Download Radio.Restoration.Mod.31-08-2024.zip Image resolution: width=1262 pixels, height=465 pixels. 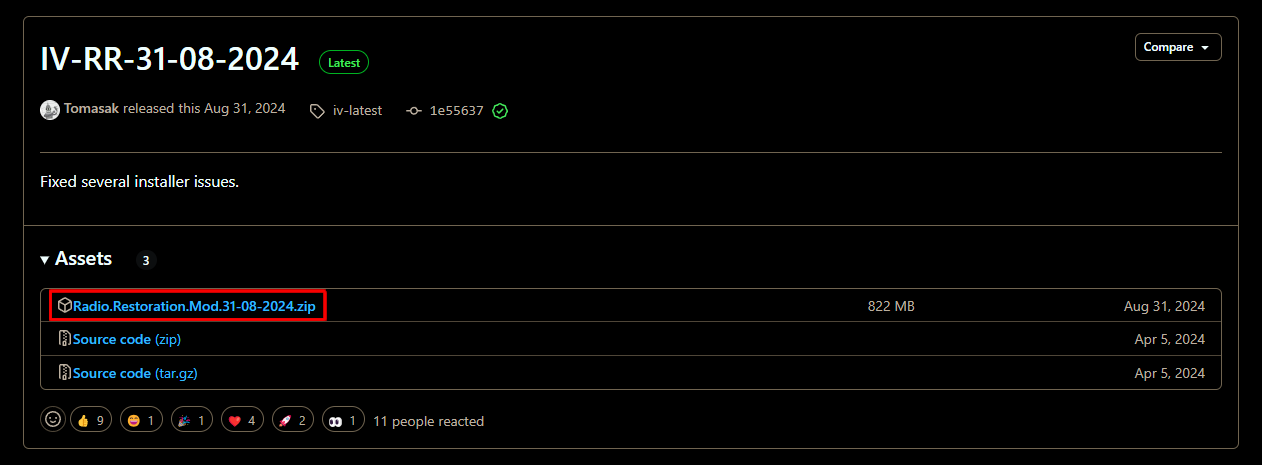pyautogui.click(x=194, y=306)
